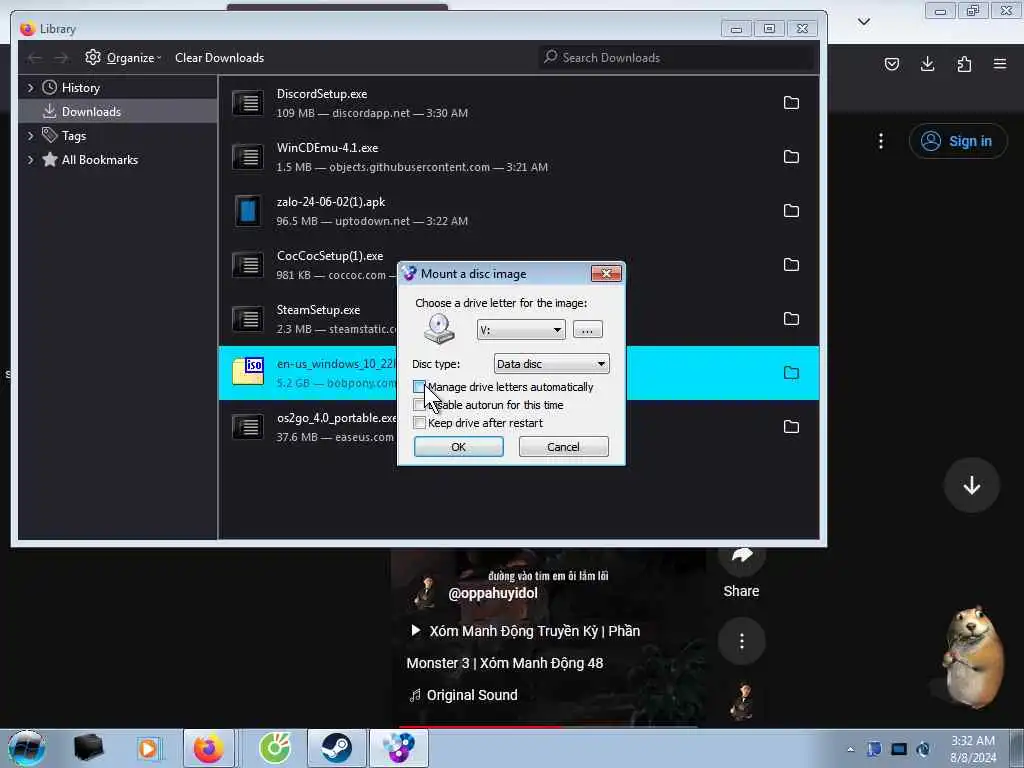Cancel the Mount a disc image dialog
Viewport: 1024px width, 768px height.
pos(563,447)
